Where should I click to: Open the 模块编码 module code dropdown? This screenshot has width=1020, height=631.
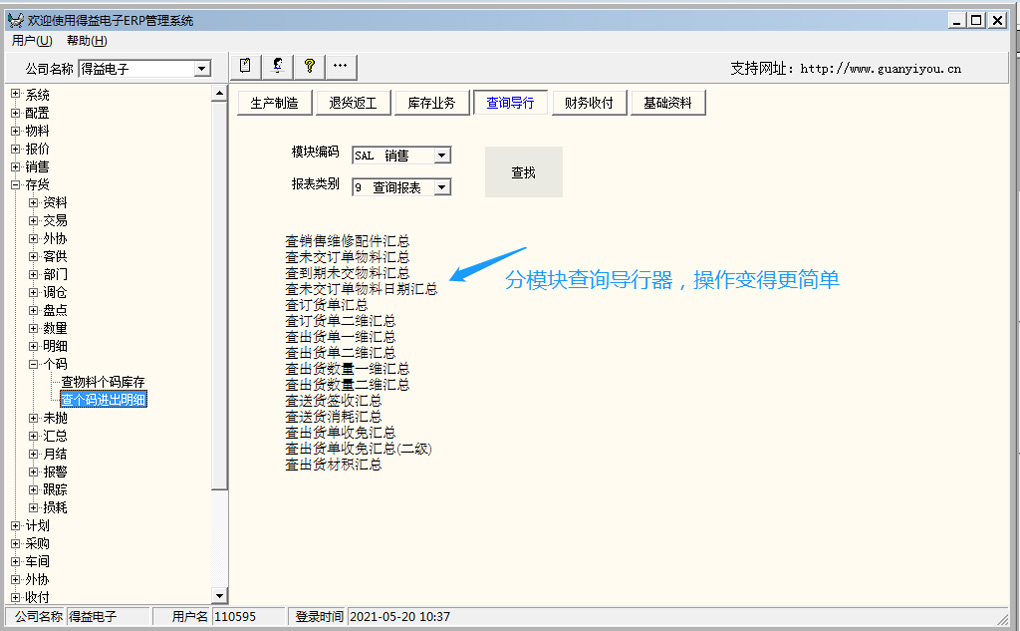pyautogui.click(x=442, y=156)
